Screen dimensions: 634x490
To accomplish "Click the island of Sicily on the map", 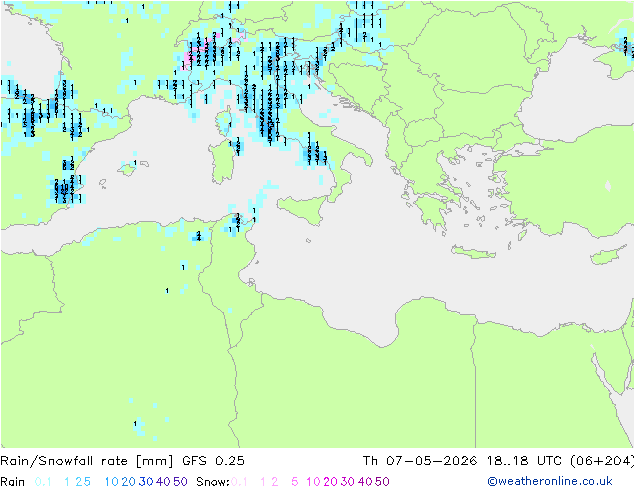I will [x=304, y=209].
